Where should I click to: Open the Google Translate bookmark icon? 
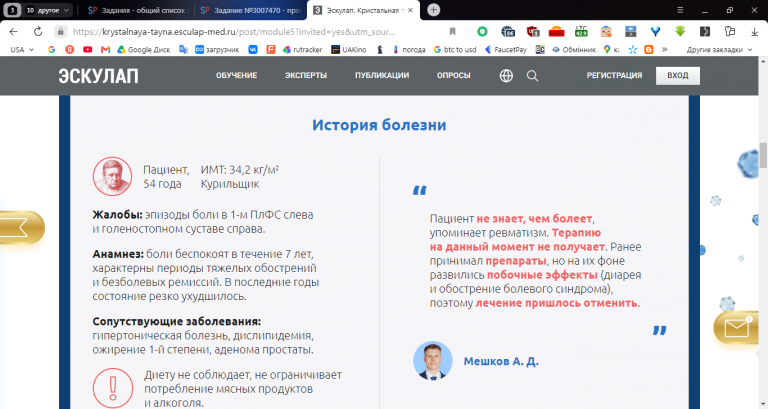[184, 49]
